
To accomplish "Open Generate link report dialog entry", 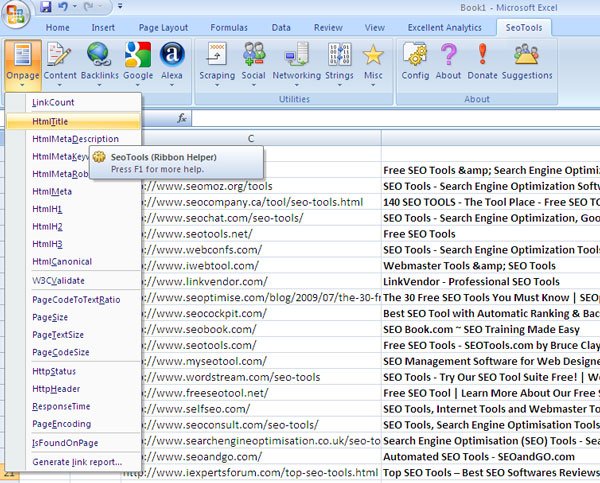I will (x=73, y=462).
